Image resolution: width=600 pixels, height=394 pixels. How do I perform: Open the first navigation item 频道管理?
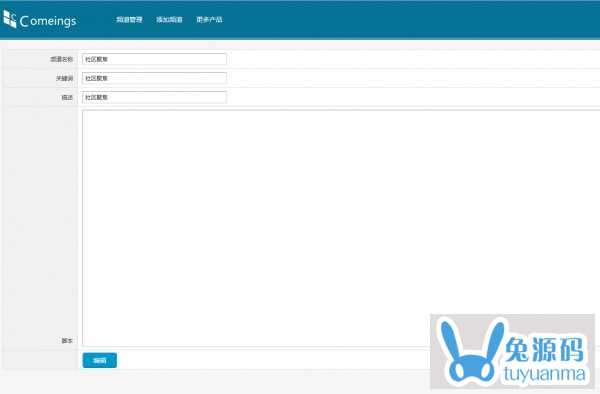(129, 20)
